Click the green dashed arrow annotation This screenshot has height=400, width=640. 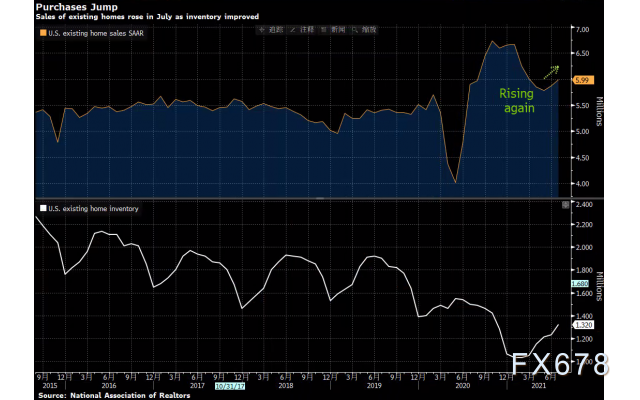[549, 72]
